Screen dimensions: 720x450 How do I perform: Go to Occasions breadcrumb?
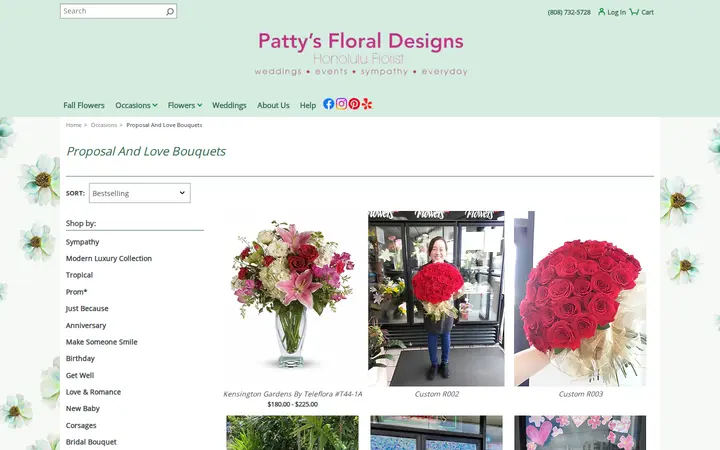pos(104,125)
